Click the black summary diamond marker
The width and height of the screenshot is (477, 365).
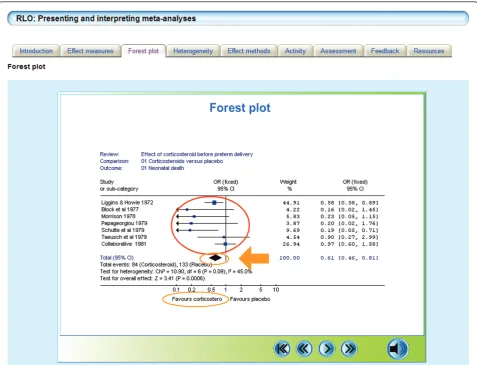tap(215, 258)
